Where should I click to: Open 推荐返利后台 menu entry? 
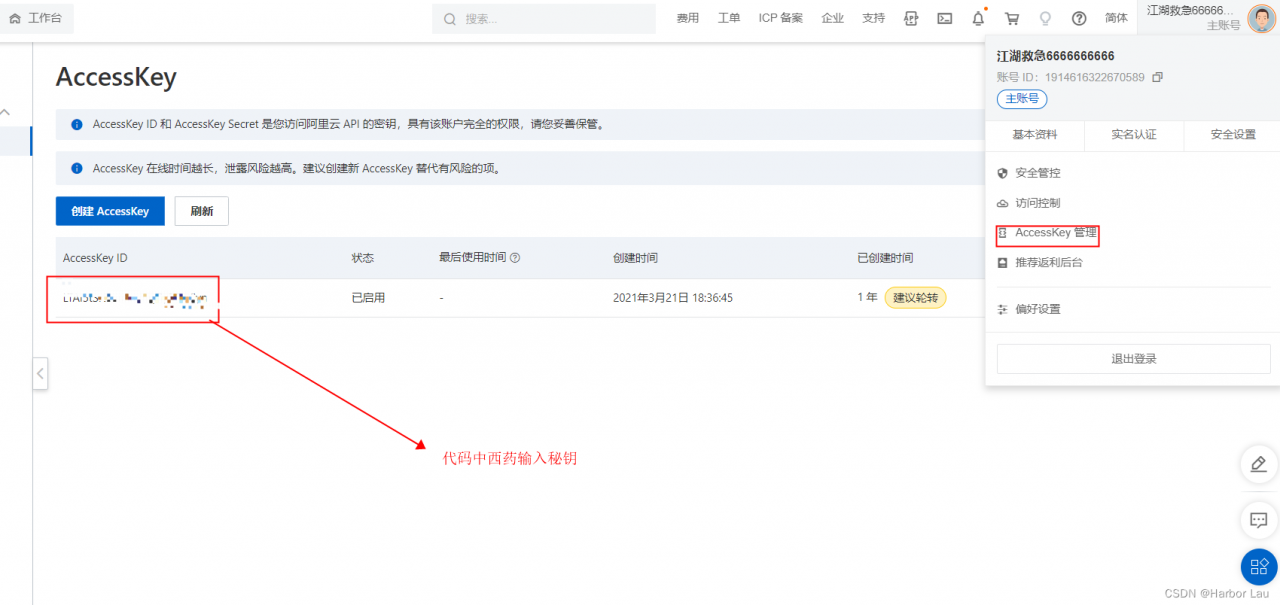click(1049, 263)
